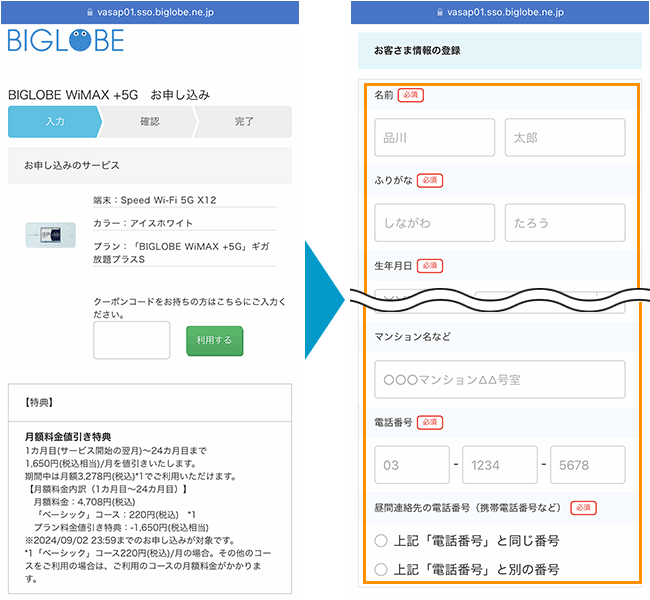
Task: Click the BIGLOBE logo
Action: click(65, 40)
